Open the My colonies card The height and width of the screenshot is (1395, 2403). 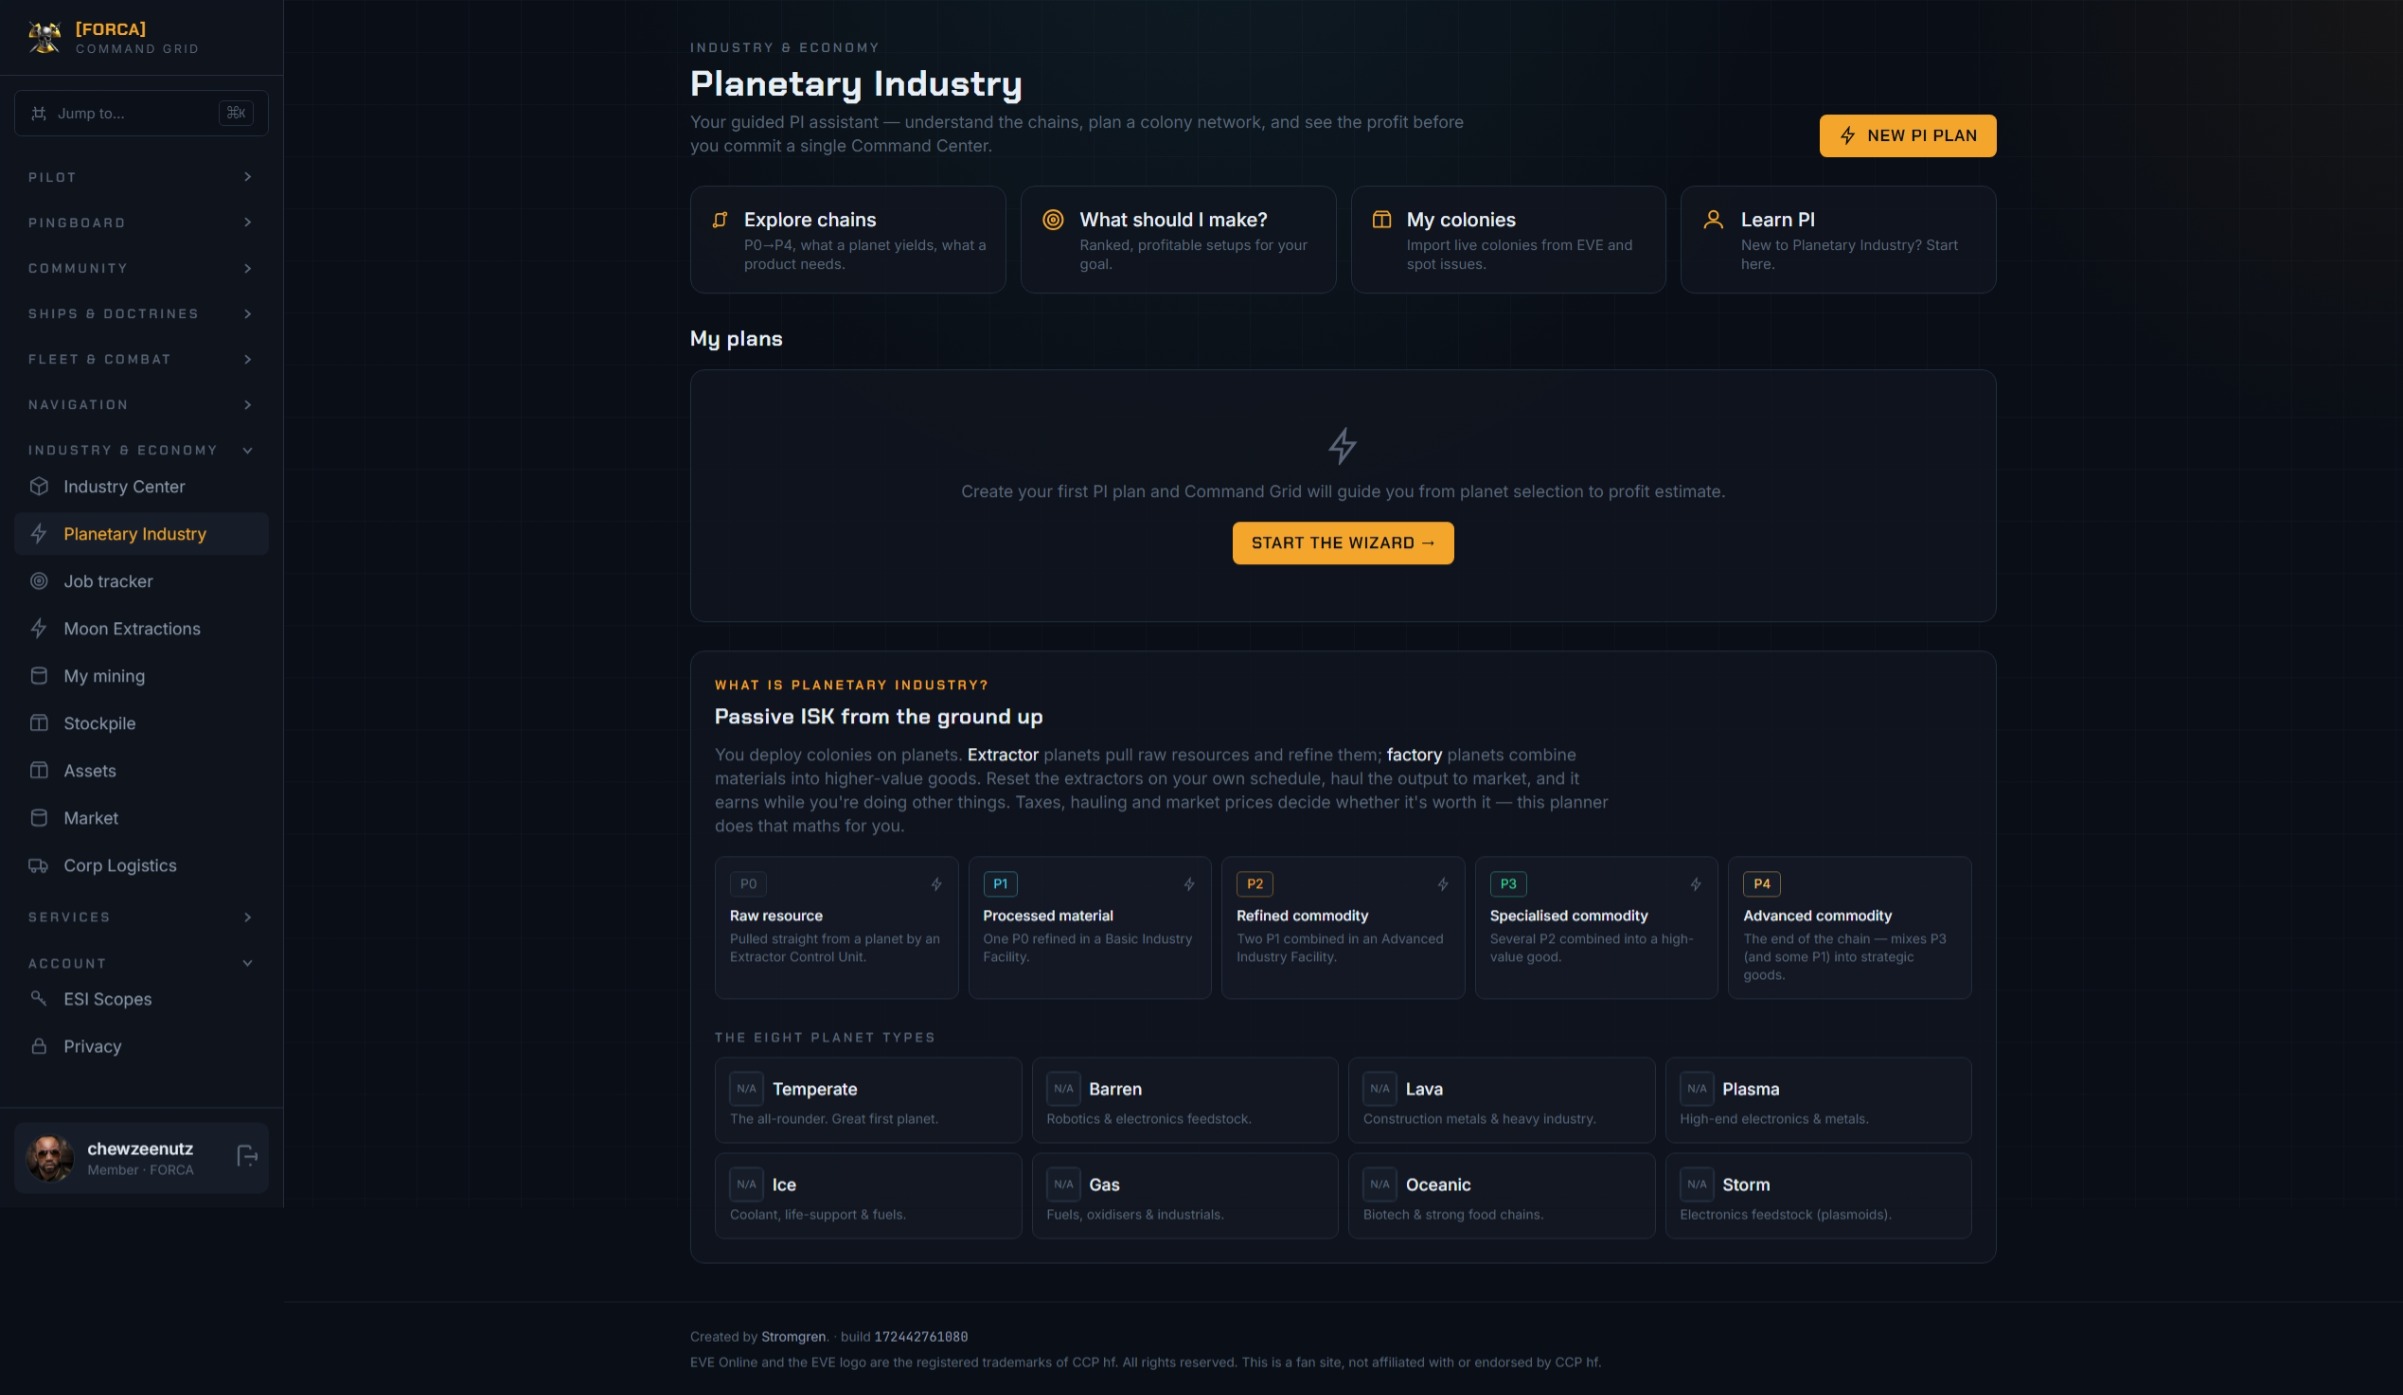(x=1508, y=239)
